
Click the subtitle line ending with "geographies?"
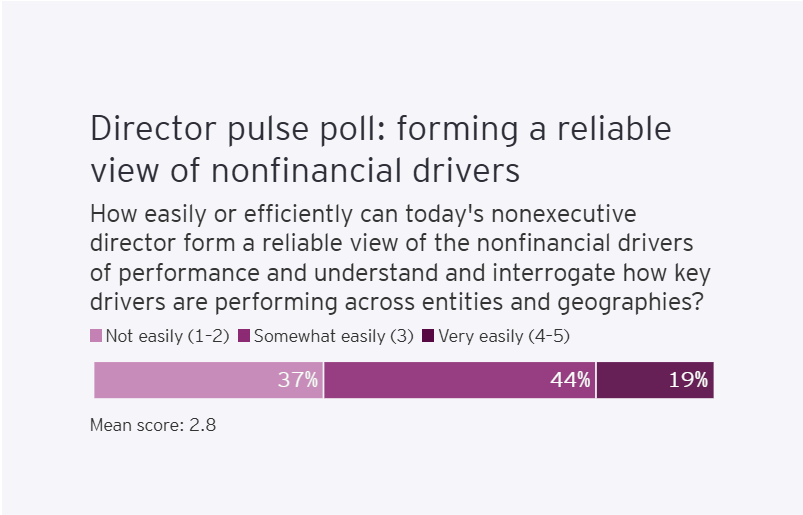[398, 302]
